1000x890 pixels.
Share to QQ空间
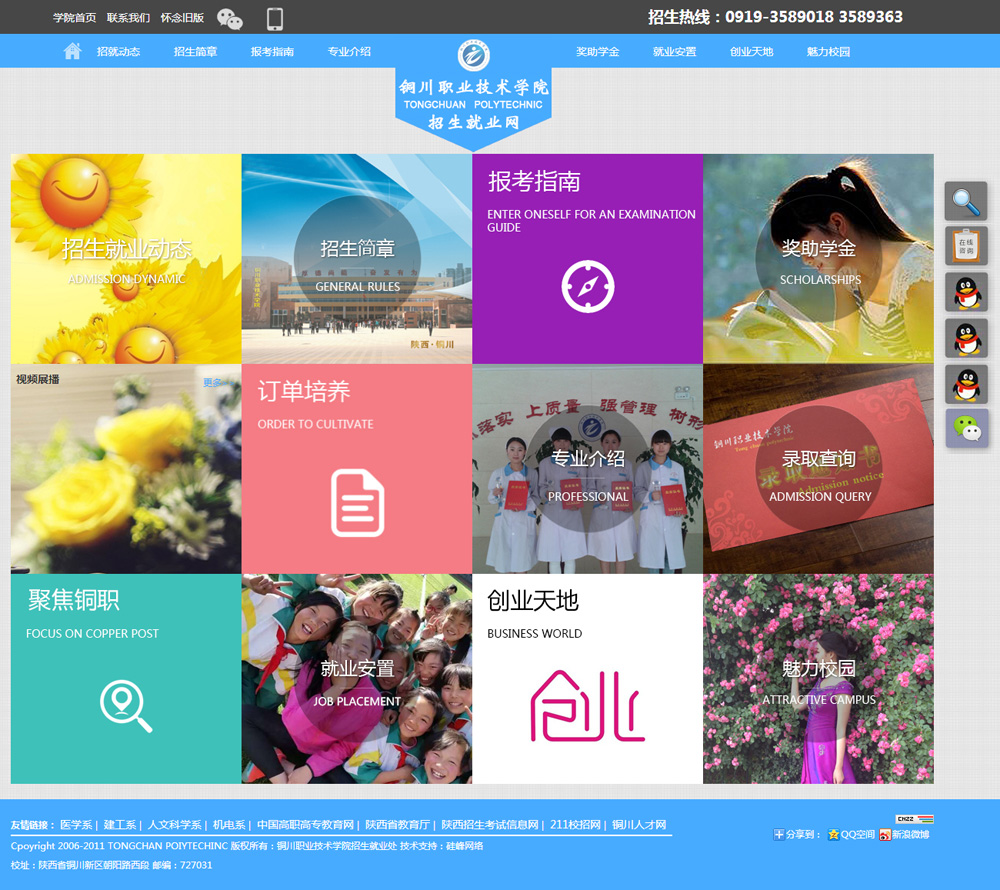(x=850, y=834)
